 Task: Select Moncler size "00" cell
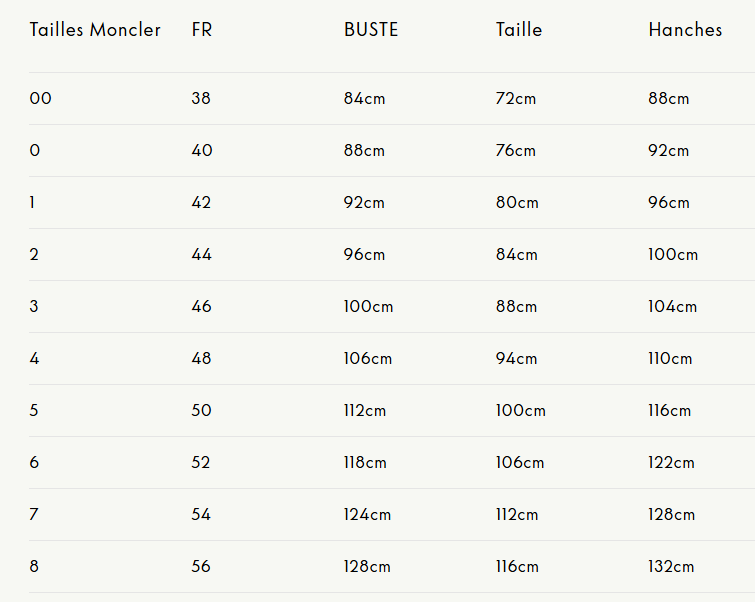point(40,99)
